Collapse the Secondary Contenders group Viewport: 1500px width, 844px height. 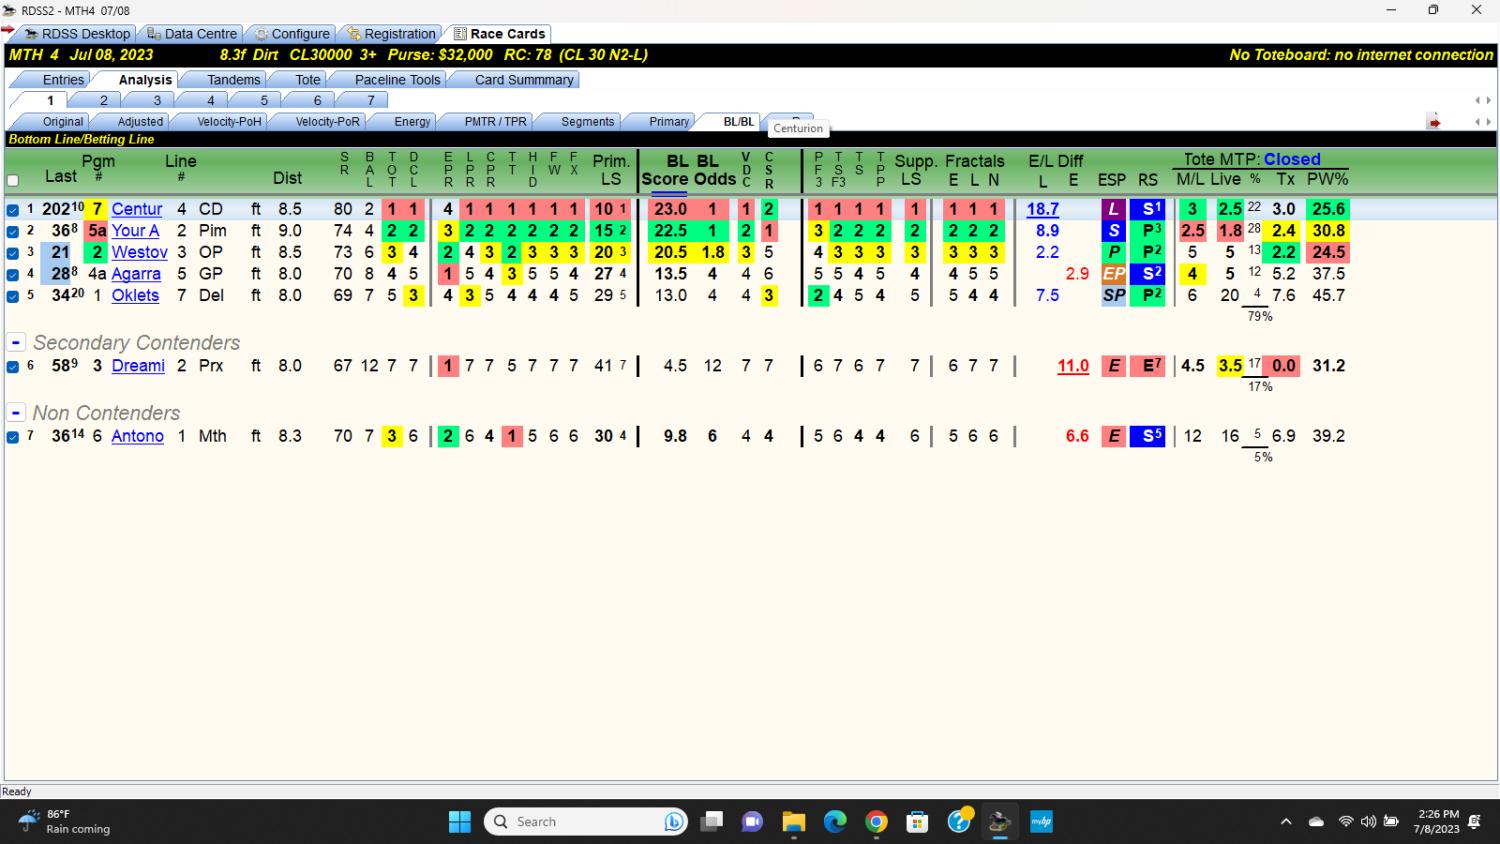coord(16,343)
